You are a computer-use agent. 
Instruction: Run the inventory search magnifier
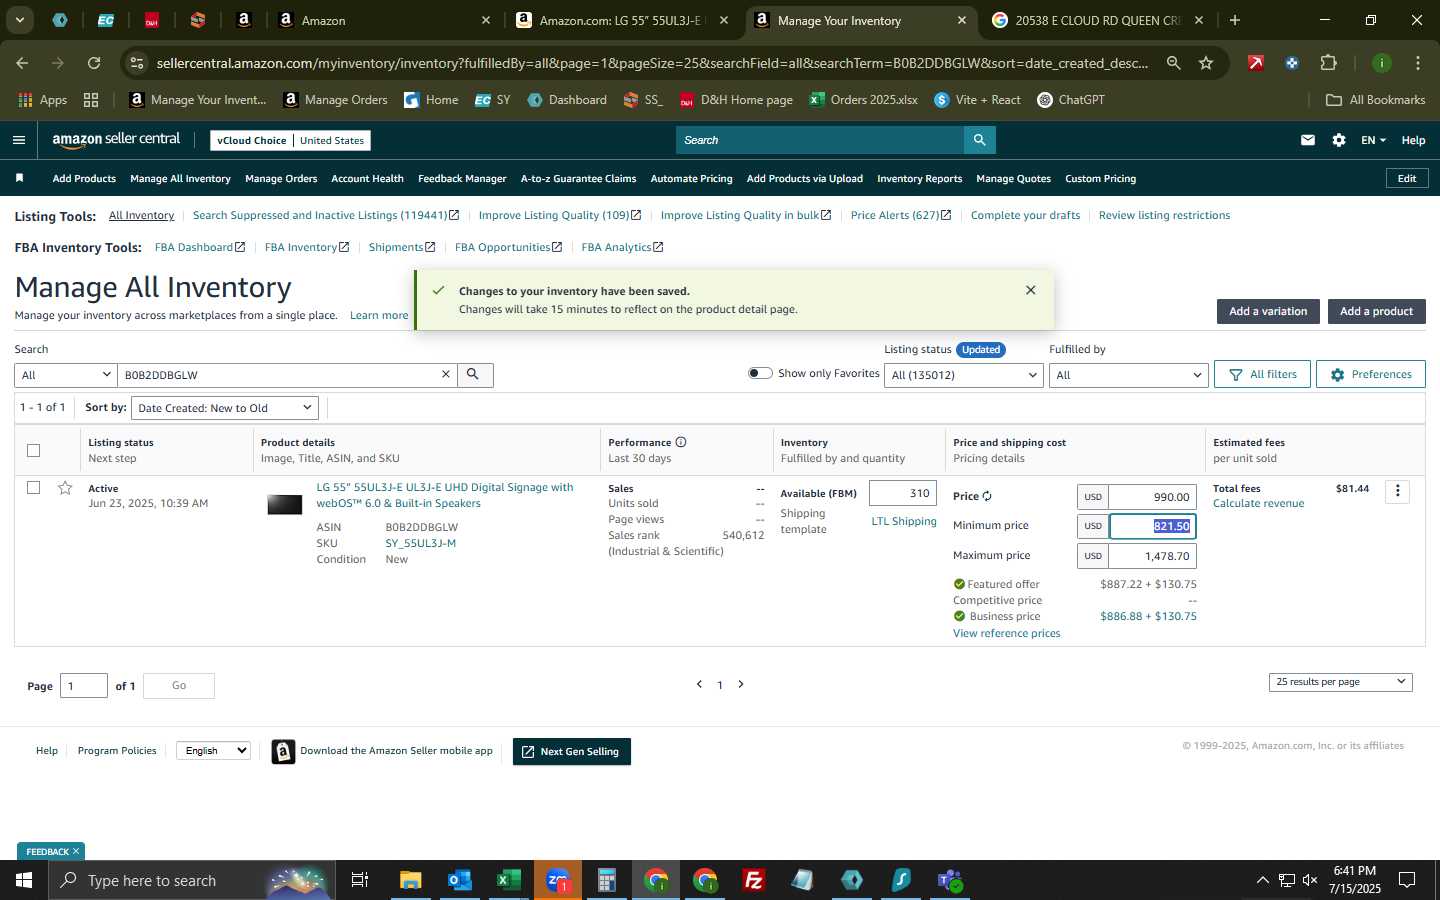(x=474, y=374)
